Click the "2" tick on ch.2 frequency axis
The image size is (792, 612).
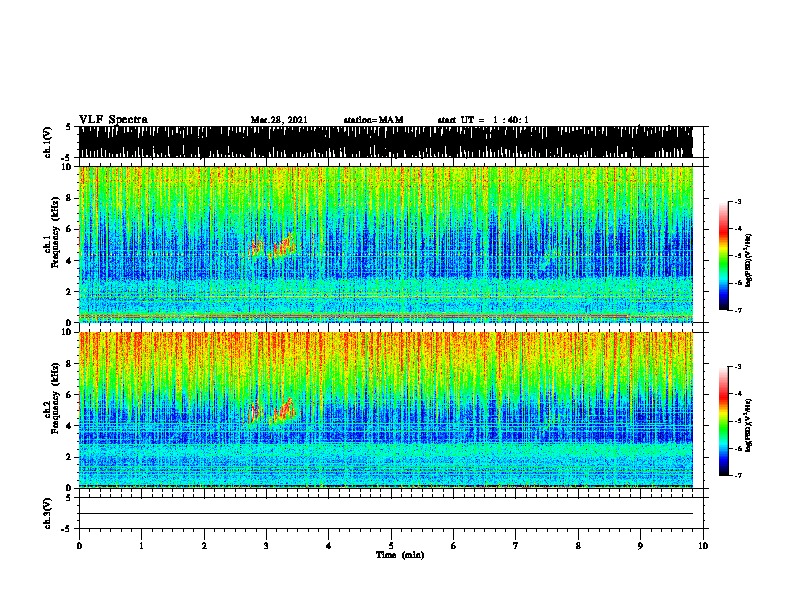pos(69,457)
